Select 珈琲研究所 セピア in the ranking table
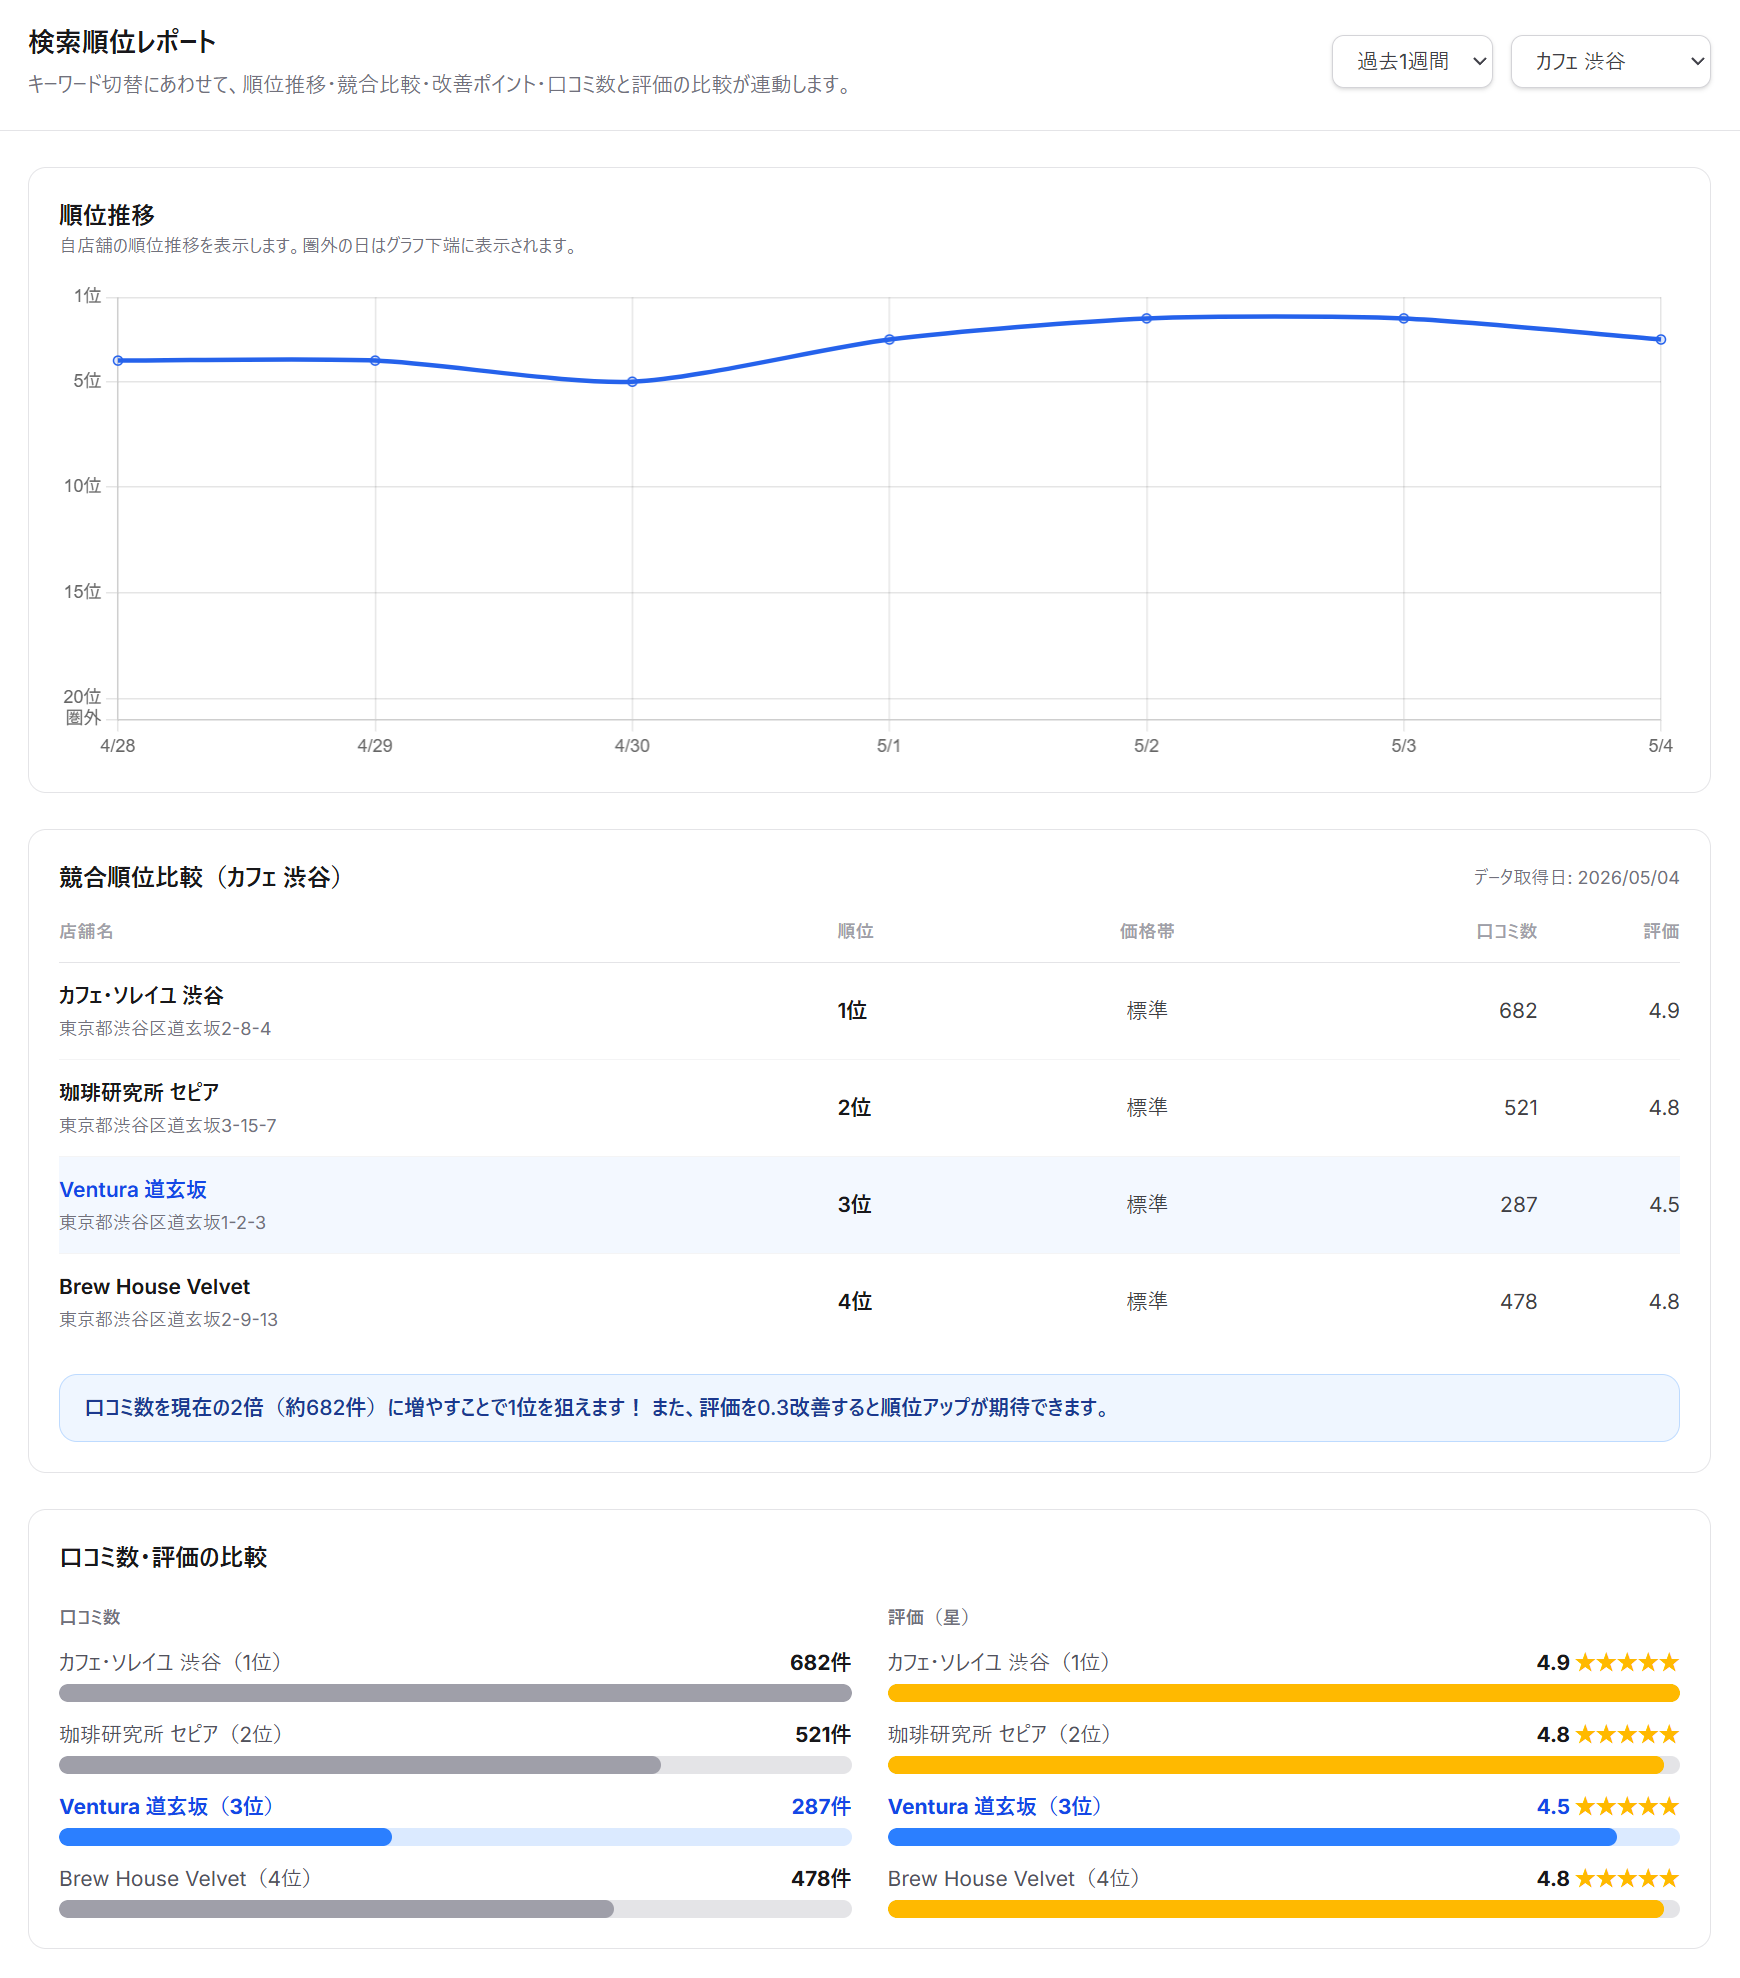Screen dimensions: 1740x1978 point(139,1092)
